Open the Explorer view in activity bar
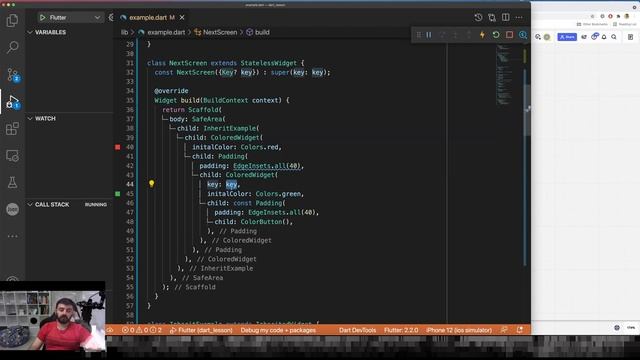Image resolution: width=640 pixels, height=360 pixels. [x=12, y=20]
